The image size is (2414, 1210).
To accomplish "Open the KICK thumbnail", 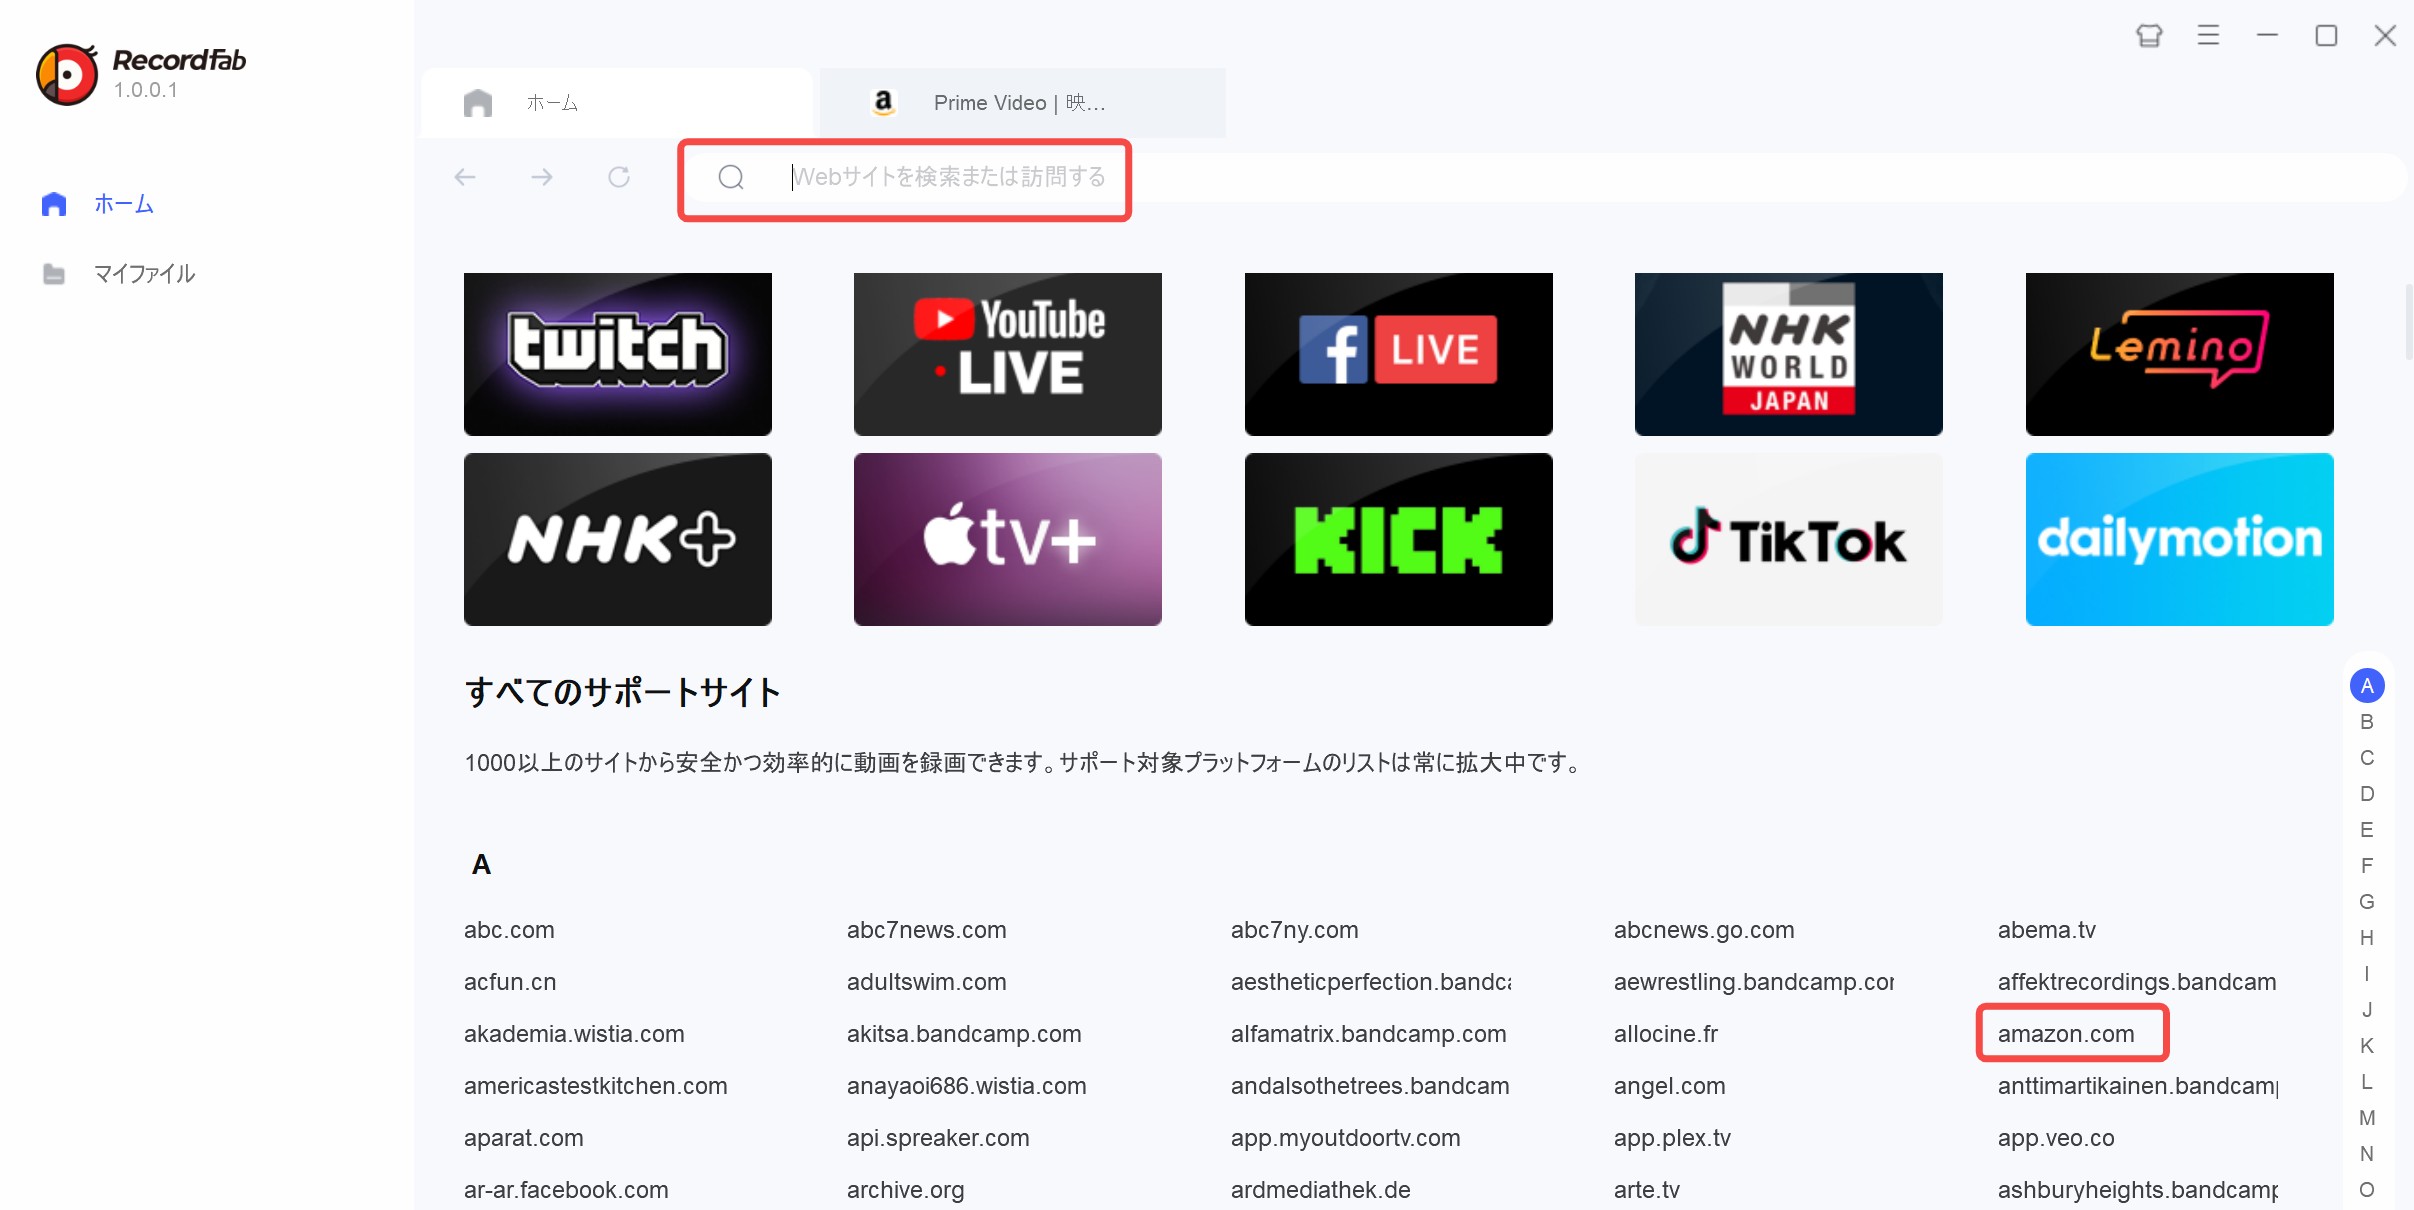I will [1399, 539].
